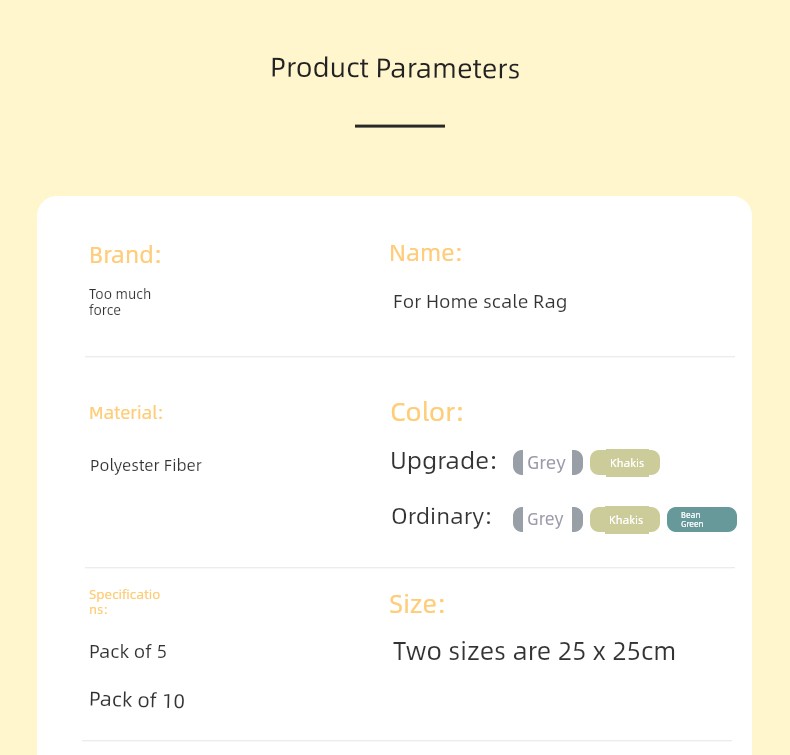This screenshot has width=790, height=755.
Task: Click the Size heading
Action: 417,604
